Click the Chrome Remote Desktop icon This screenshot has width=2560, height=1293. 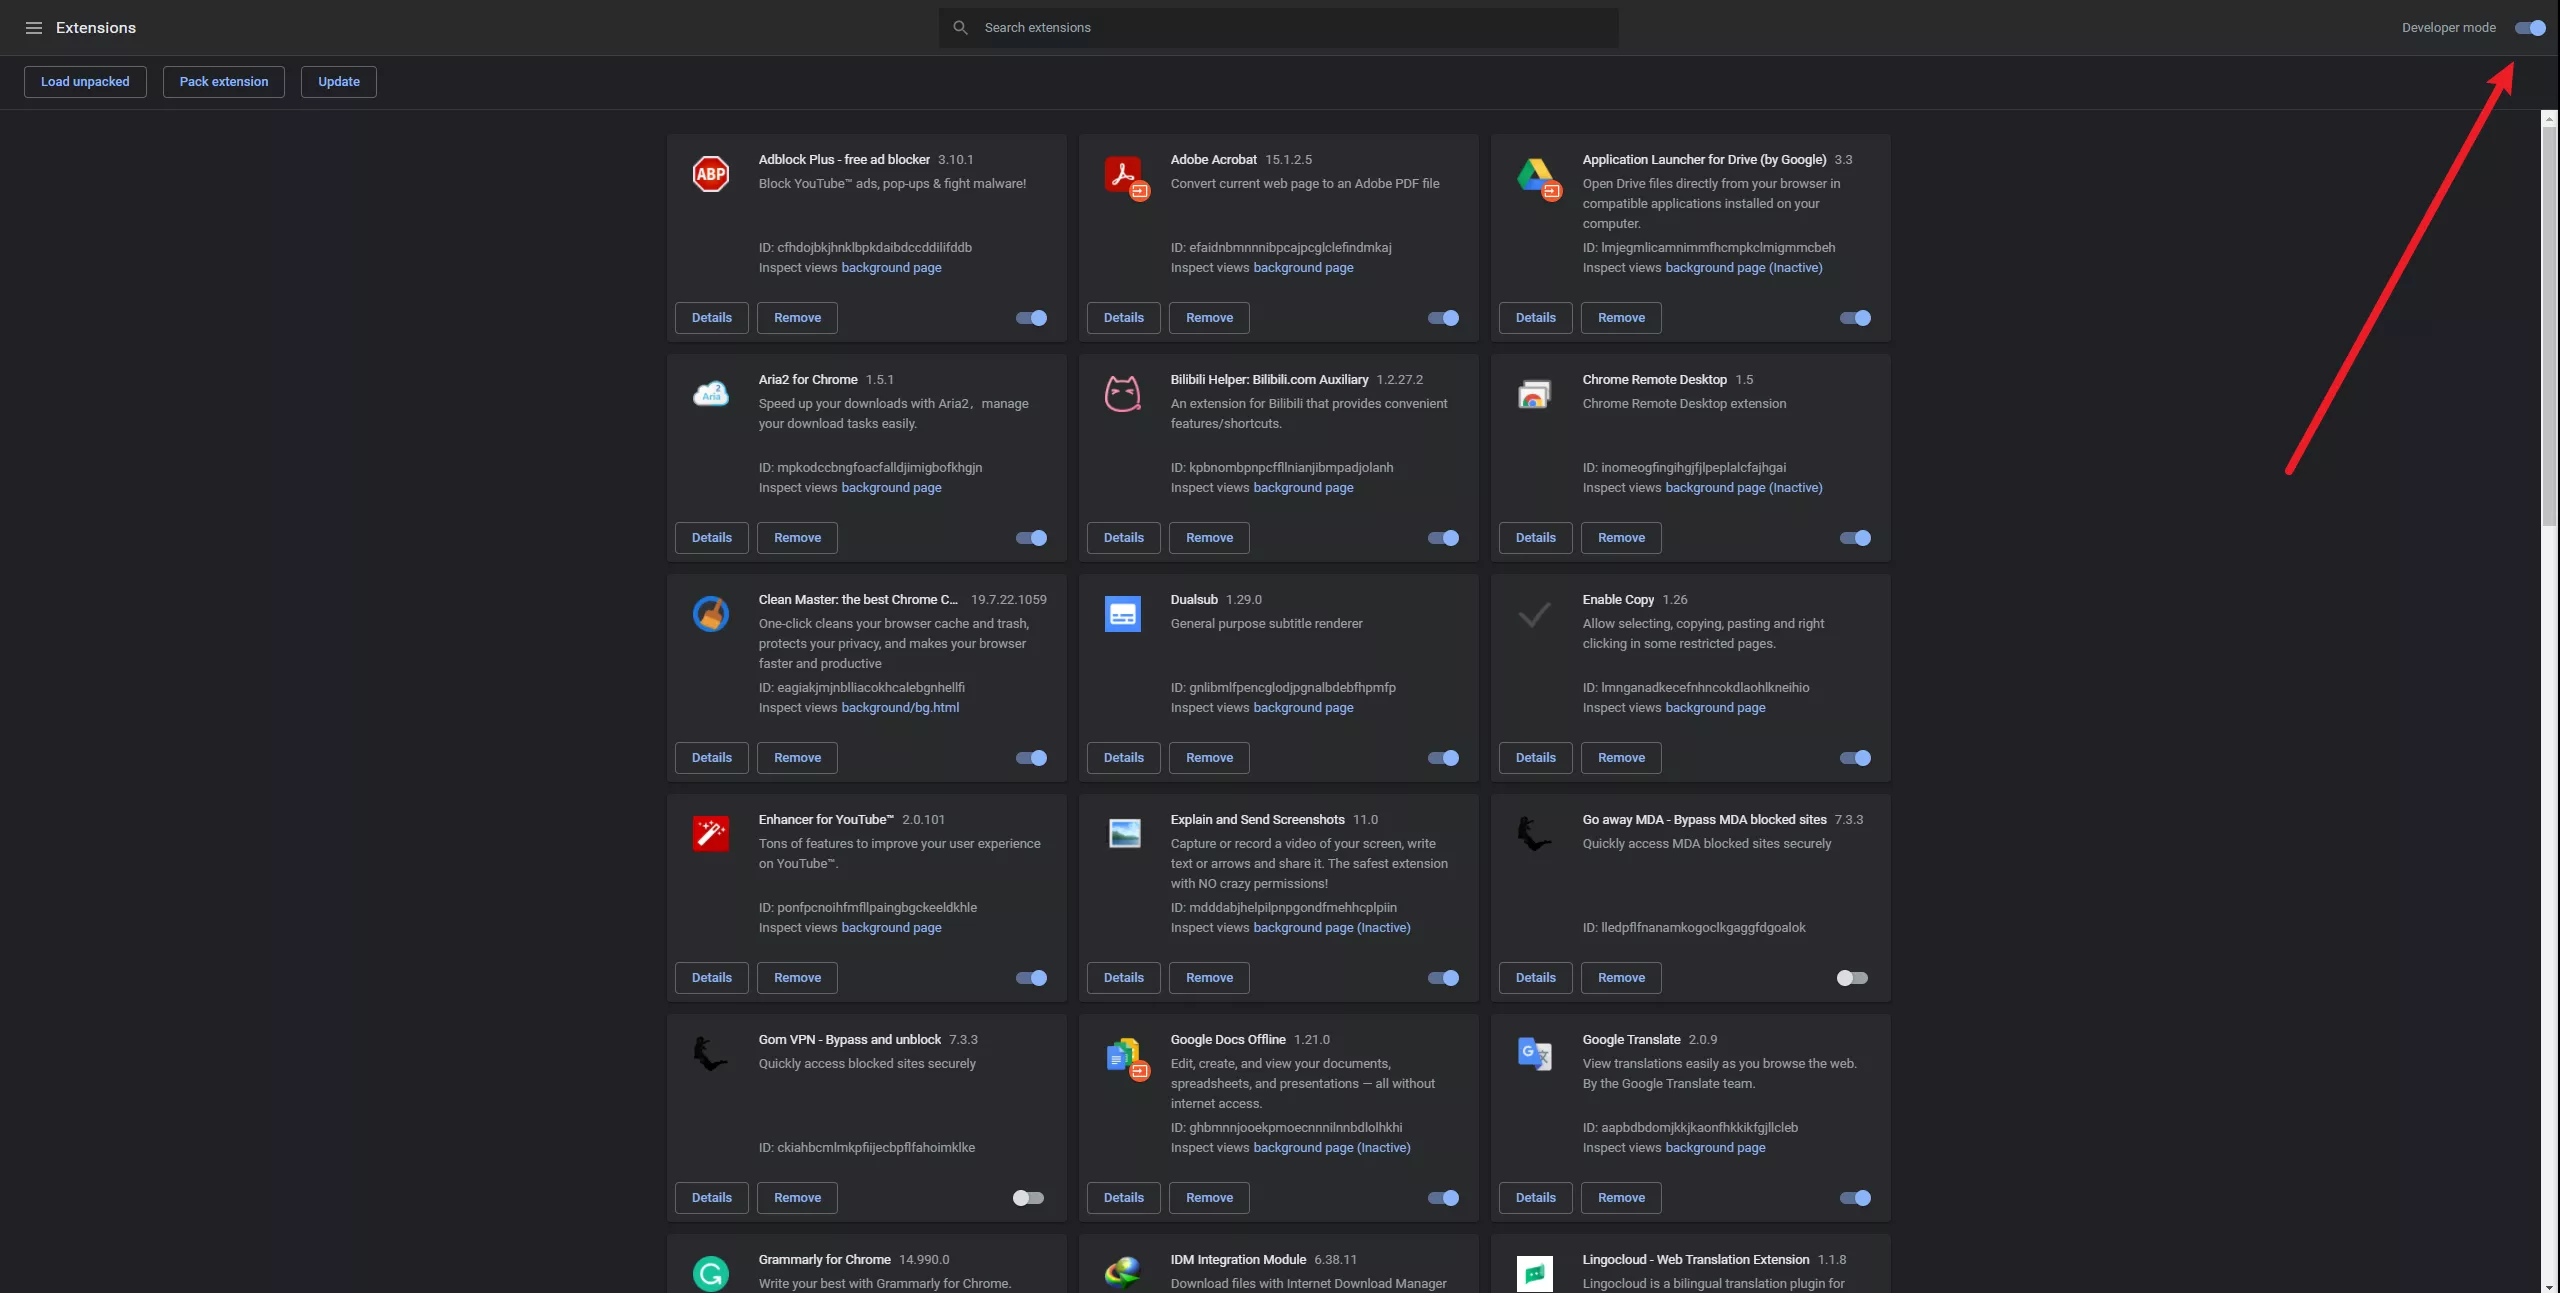pyautogui.click(x=1534, y=394)
